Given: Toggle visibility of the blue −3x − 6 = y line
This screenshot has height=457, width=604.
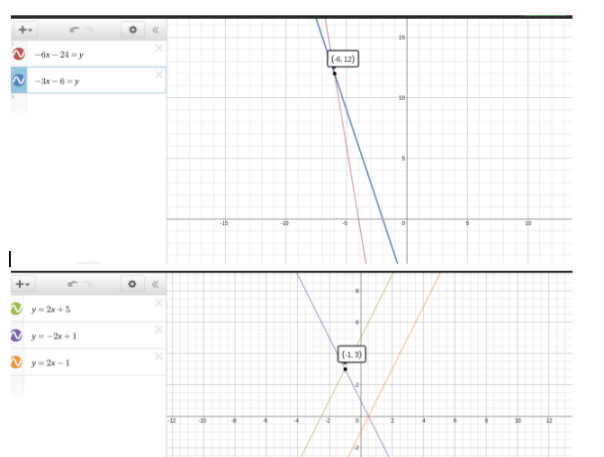Looking at the screenshot, I should point(18,81).
